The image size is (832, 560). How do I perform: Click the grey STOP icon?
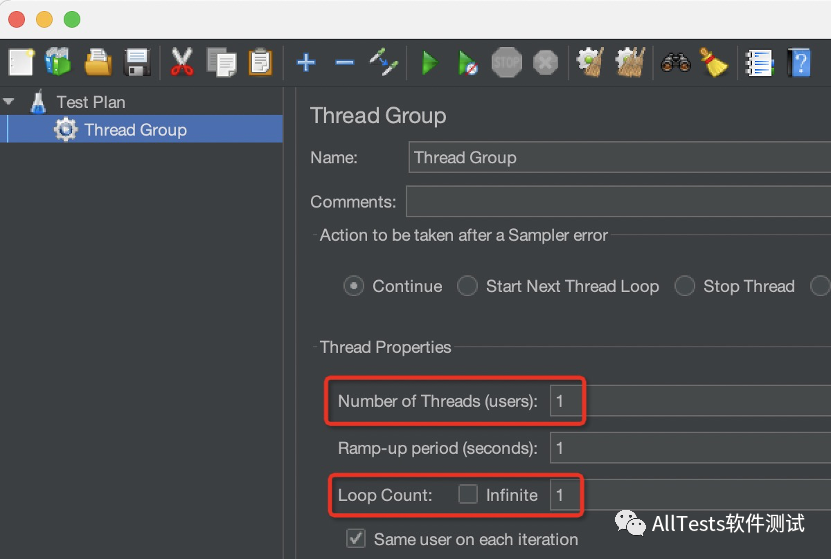[x=507, y=63]
